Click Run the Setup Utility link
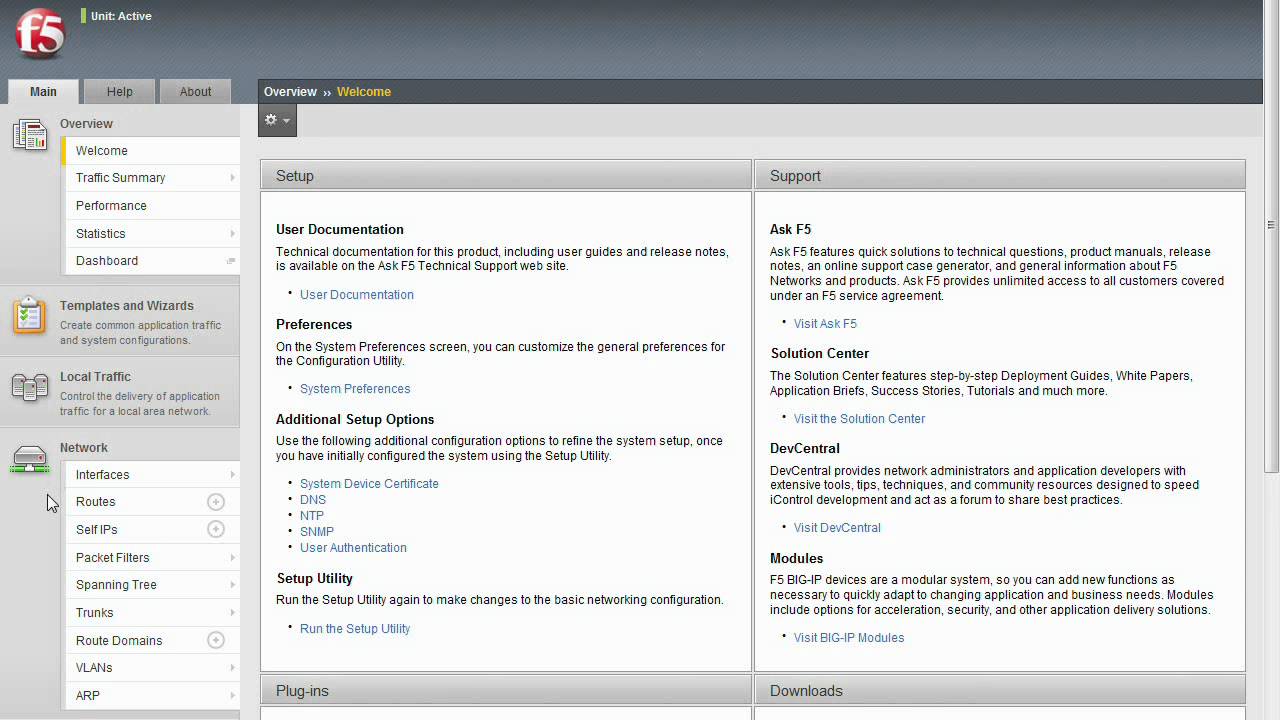 click(x=355, y=629)
